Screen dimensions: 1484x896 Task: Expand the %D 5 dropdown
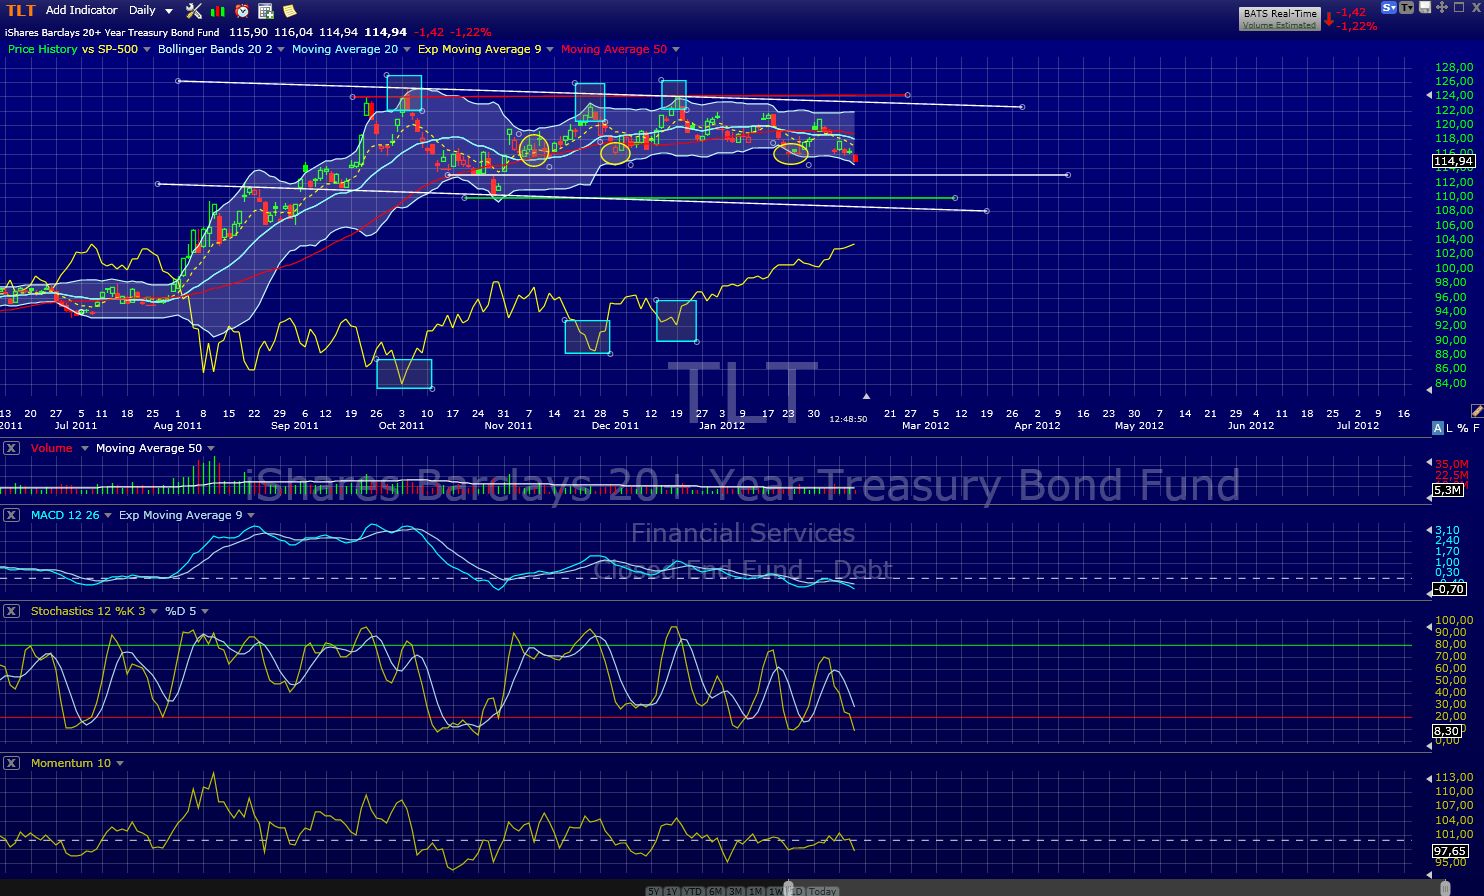(204, 611)
